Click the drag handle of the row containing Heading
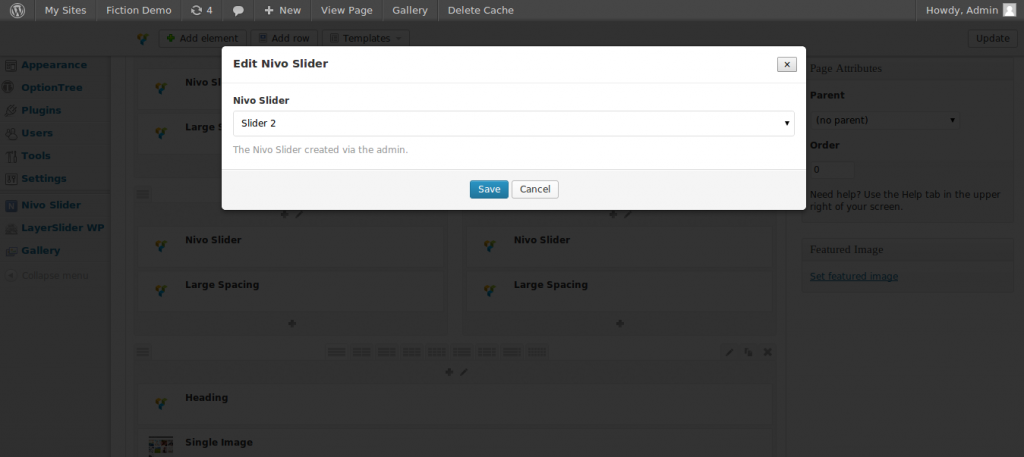The height and width of the screenshot is (457, 1024). [143, 352]
